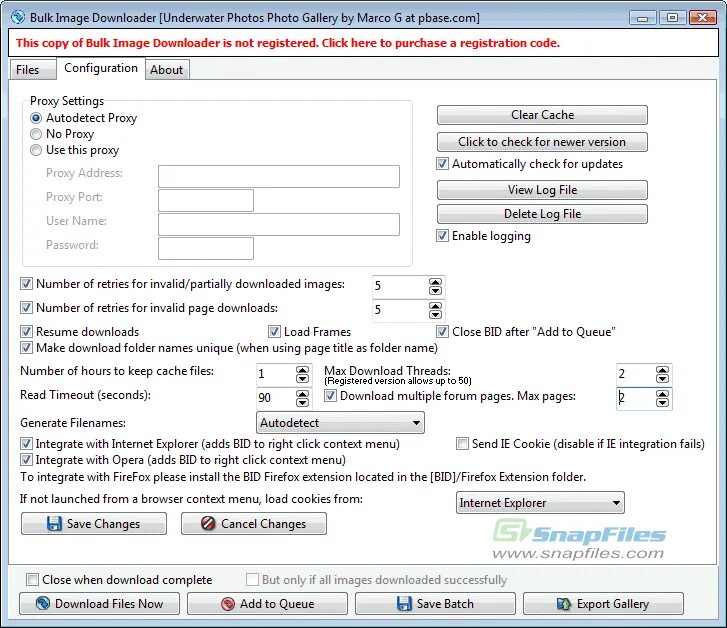The image size is (727, 628).
Task: Click export icon on Export Gallery
Action: 564,603
